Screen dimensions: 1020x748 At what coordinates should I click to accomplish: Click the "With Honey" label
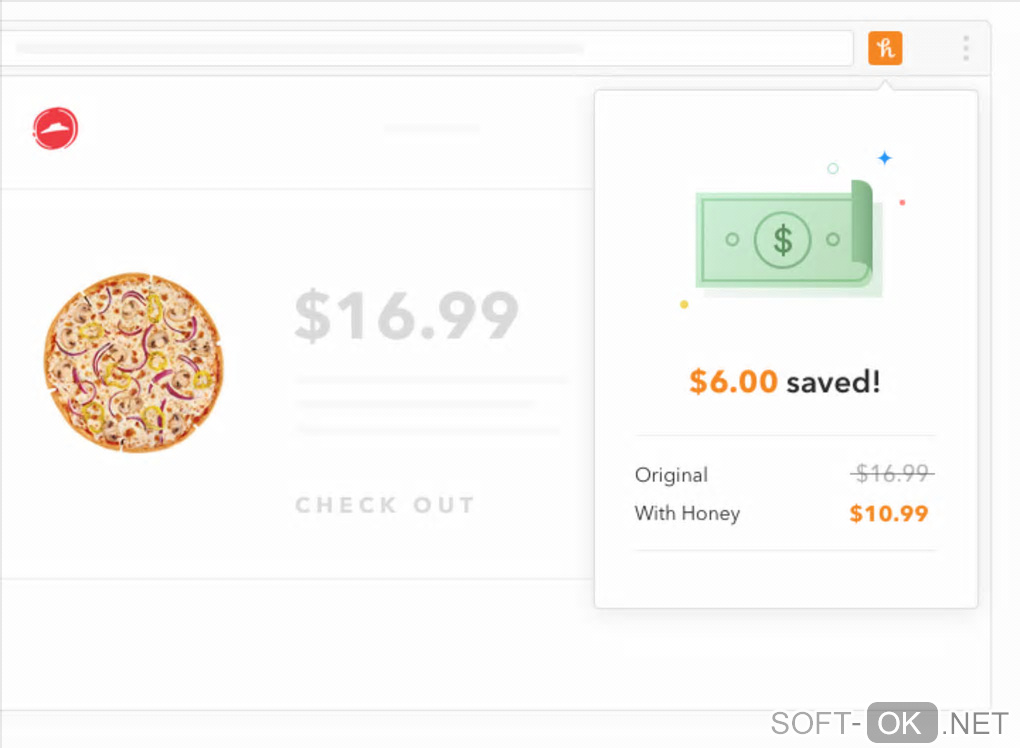tap(687, 514)
